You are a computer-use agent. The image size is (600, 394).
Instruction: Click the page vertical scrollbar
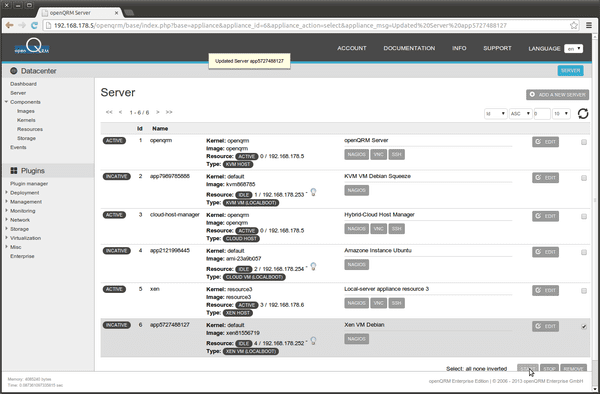pos(595,199)
